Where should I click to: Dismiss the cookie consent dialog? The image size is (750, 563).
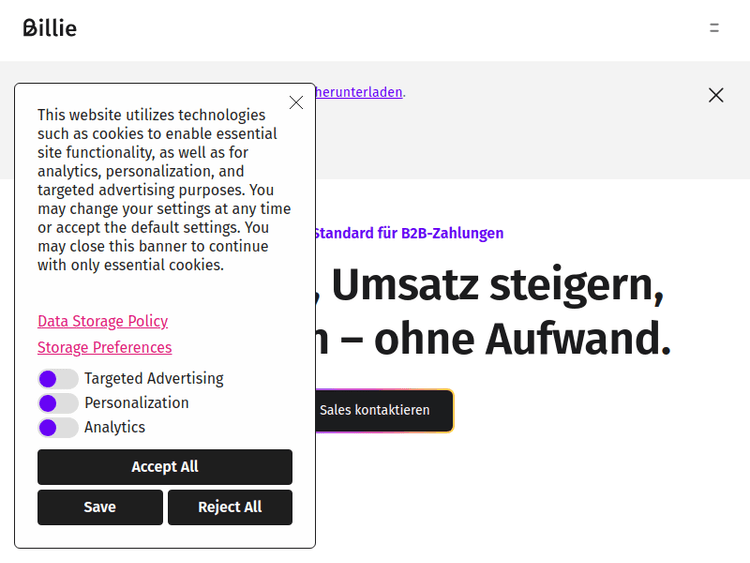tap(296, 102)
